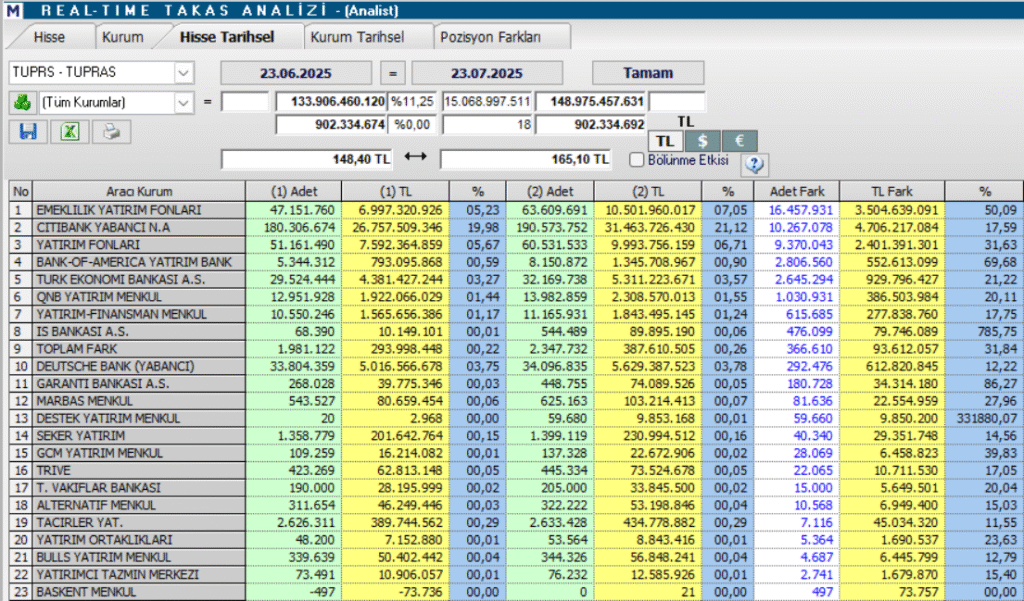Pick start date 23.06.2025
Screen dimensions: 1024x601
pos(296,73)
